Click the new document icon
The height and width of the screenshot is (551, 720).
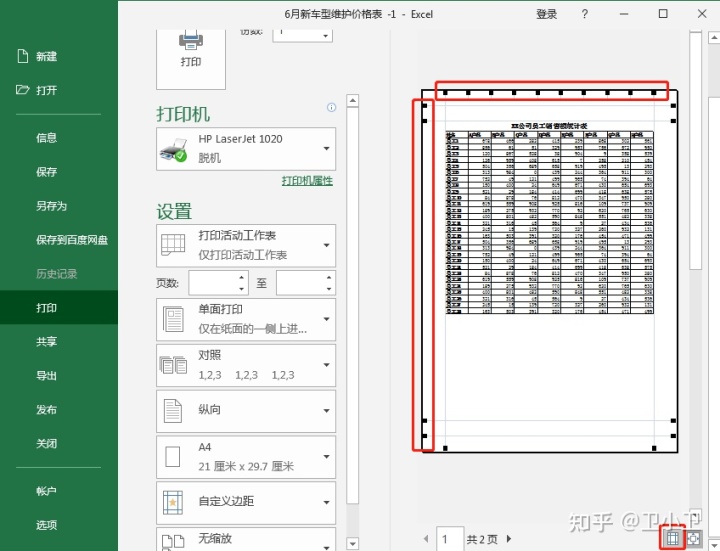(x=22, y=56)
